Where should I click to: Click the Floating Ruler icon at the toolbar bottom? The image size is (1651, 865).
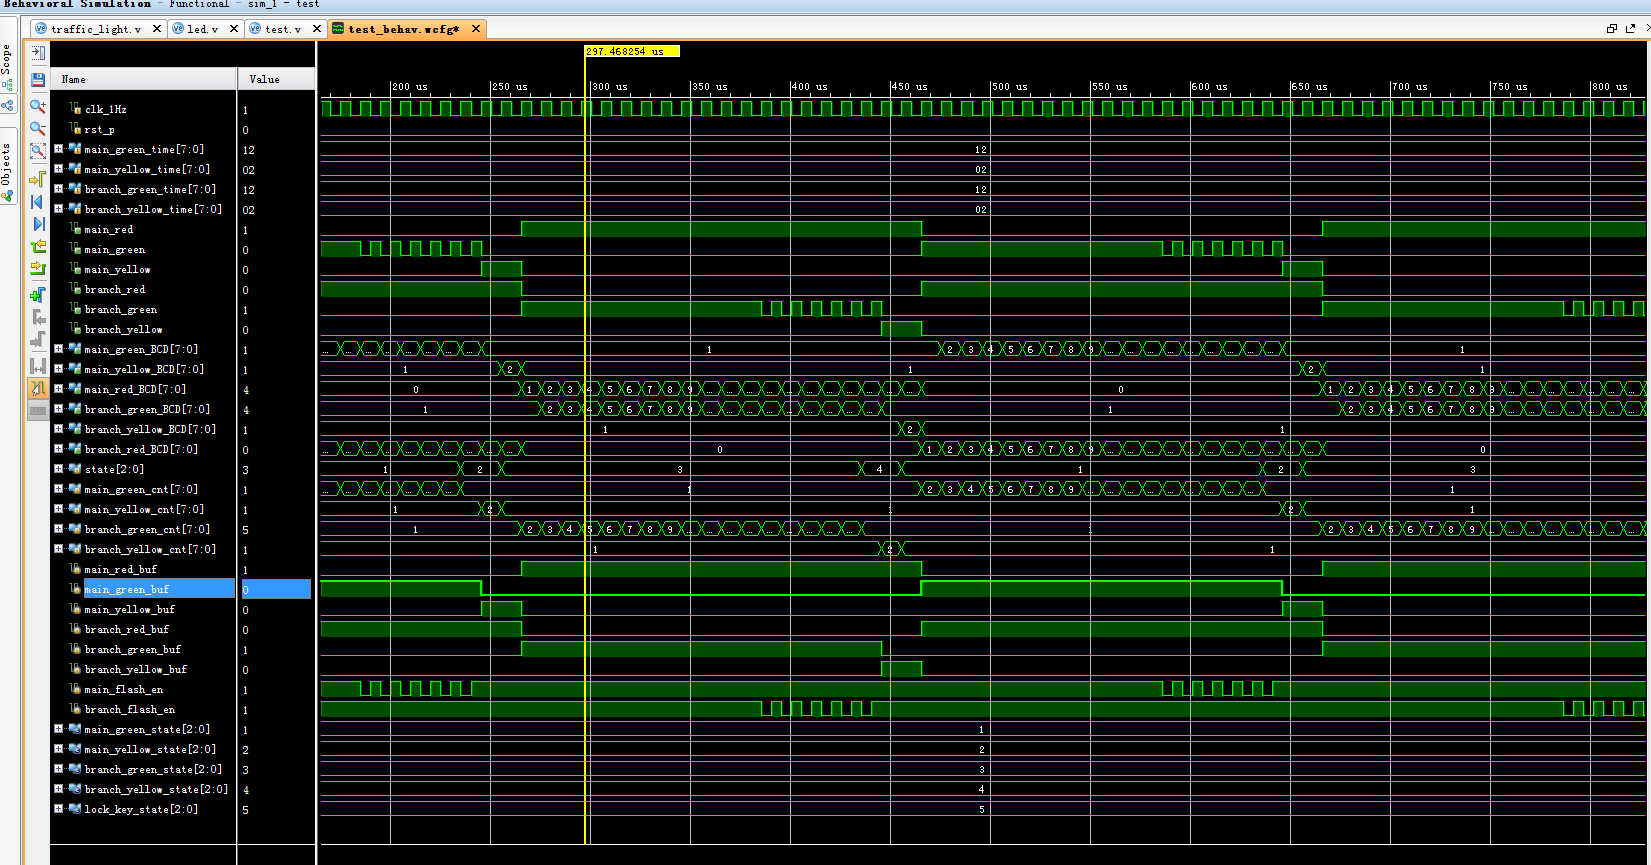click(38, 410)
